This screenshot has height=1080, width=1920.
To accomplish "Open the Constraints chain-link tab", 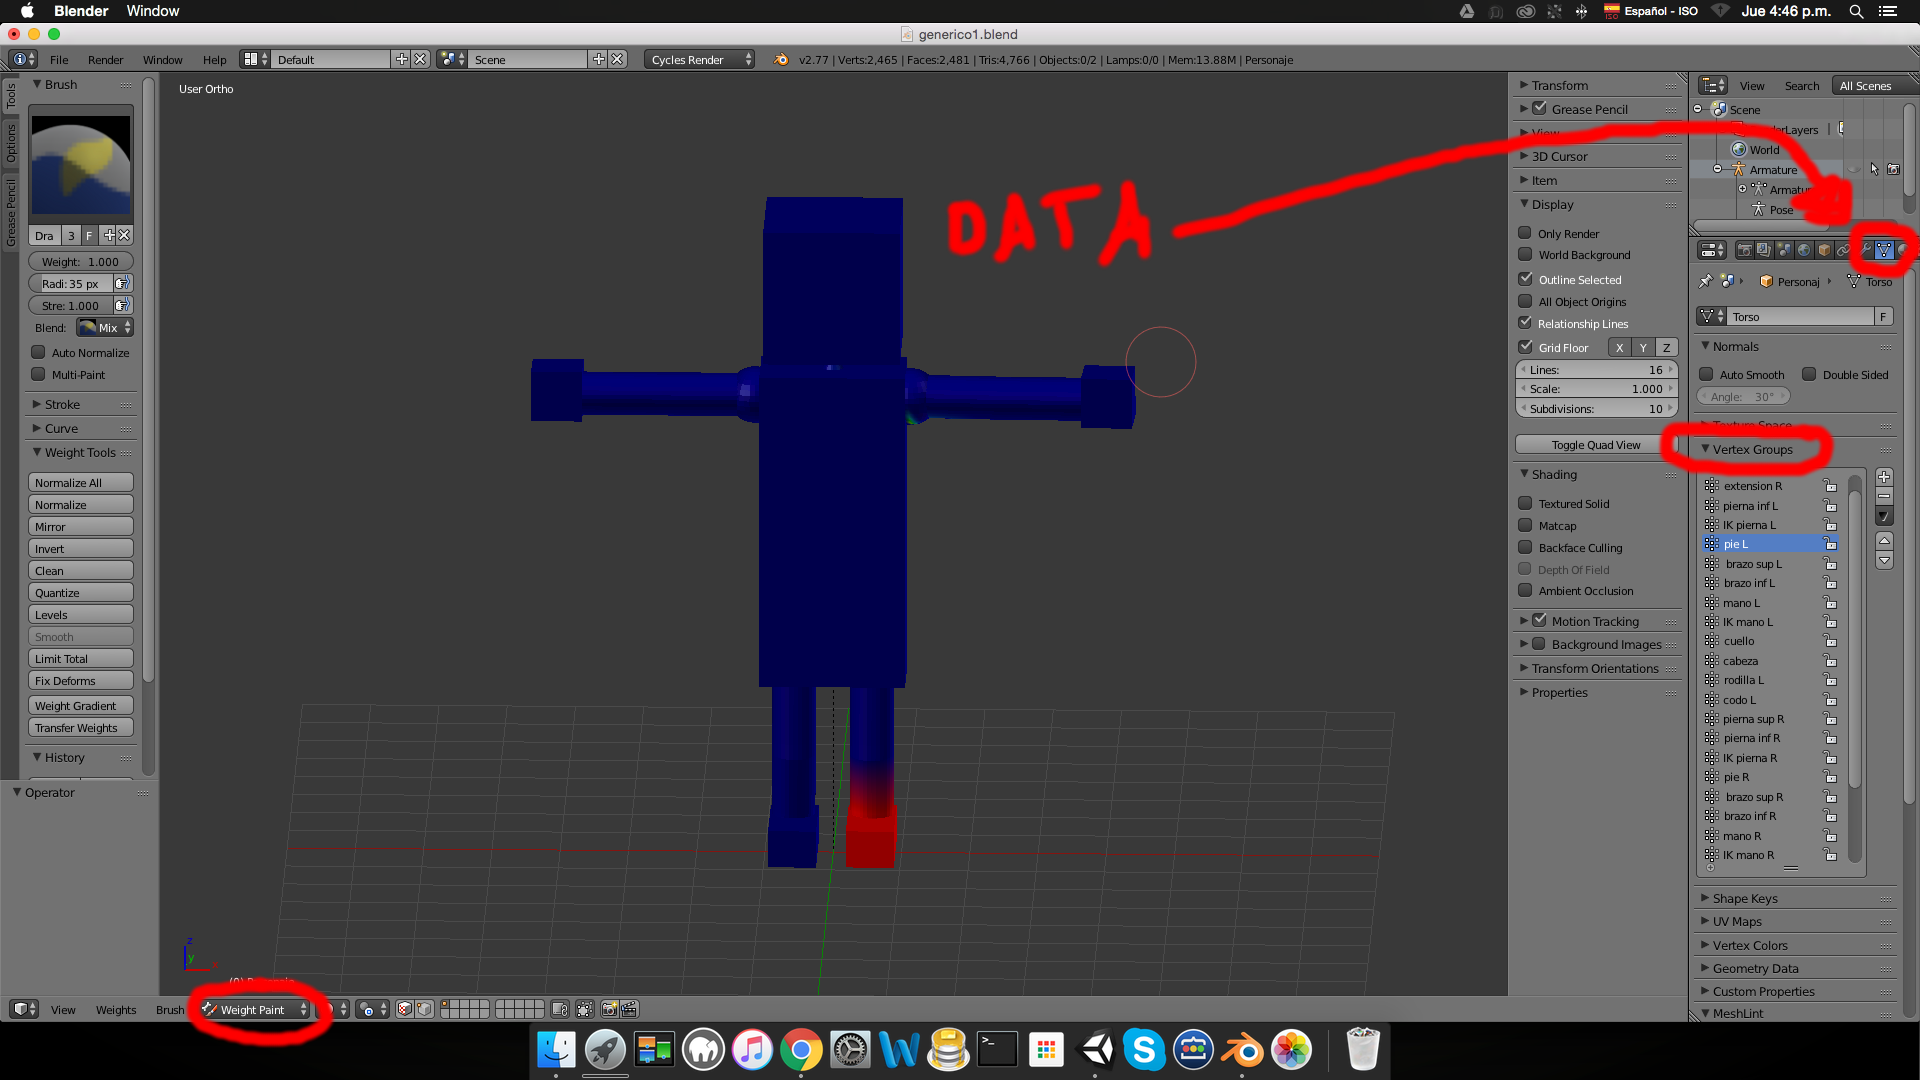I will click(1843, 250).
